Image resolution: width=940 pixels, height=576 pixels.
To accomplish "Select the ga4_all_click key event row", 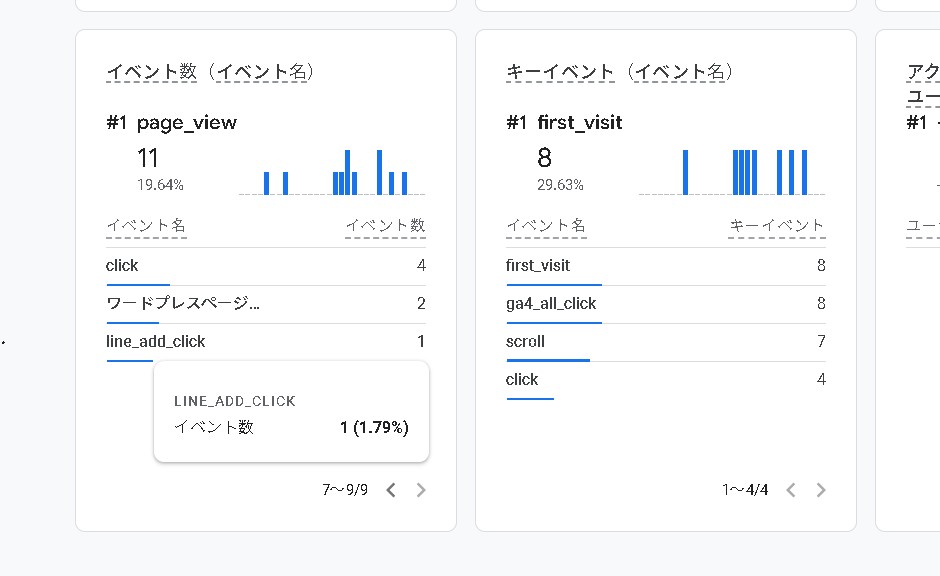I will point(551,304).
